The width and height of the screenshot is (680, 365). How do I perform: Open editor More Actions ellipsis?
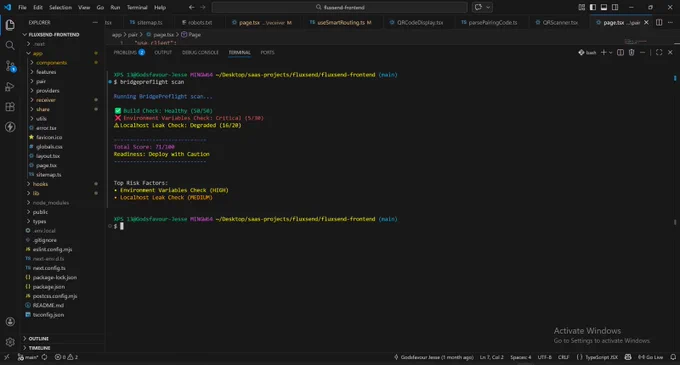click(670, 23)
